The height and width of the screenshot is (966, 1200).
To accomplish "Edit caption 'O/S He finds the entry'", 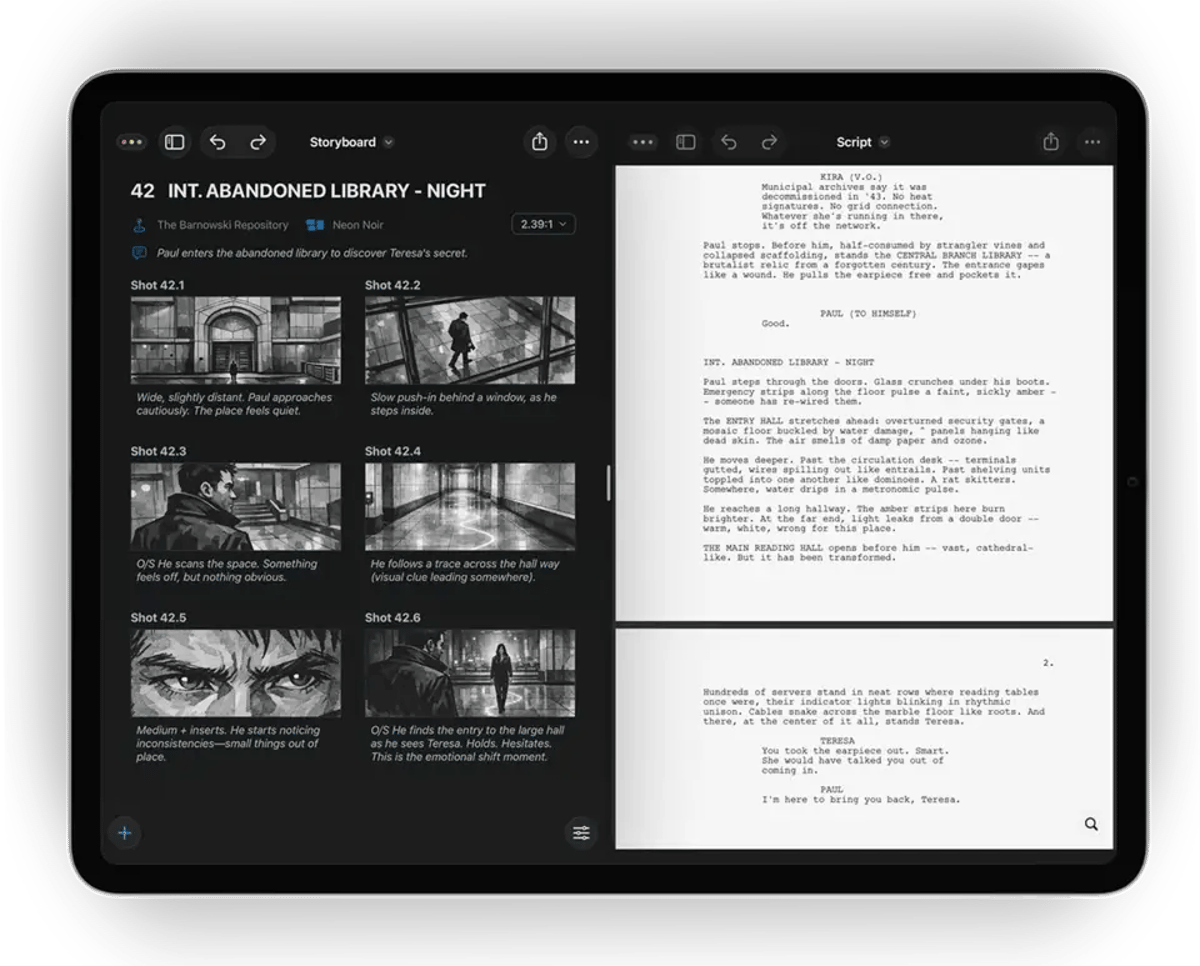I will (x=467, y=743).
